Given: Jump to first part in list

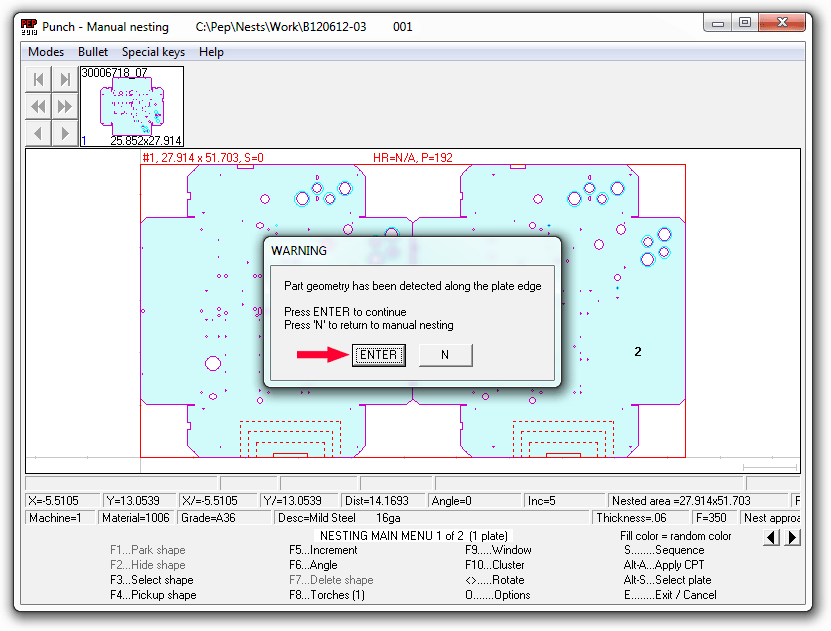Looking at the screenshot, I should [38, 80].
